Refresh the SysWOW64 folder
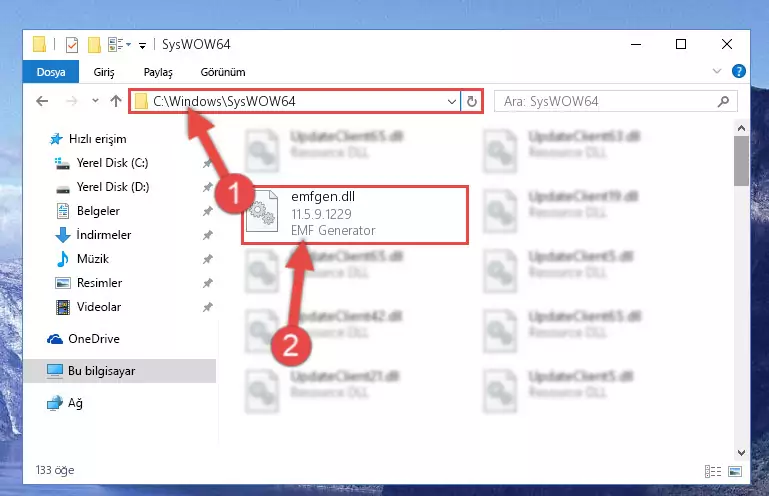Screen dimensions: 769x496 [472, 102]
